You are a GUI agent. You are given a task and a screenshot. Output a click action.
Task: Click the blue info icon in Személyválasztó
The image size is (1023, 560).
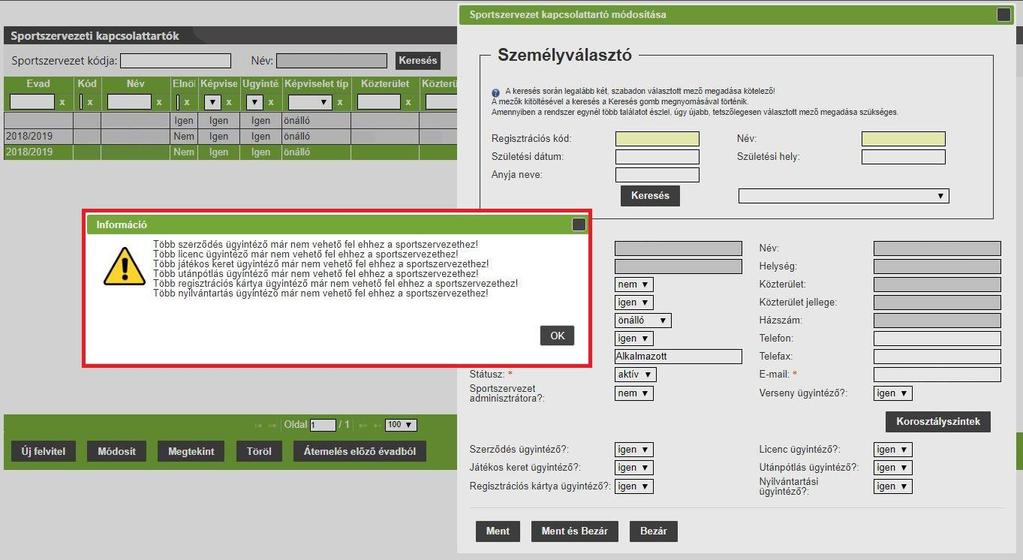(x=496, y=93)
